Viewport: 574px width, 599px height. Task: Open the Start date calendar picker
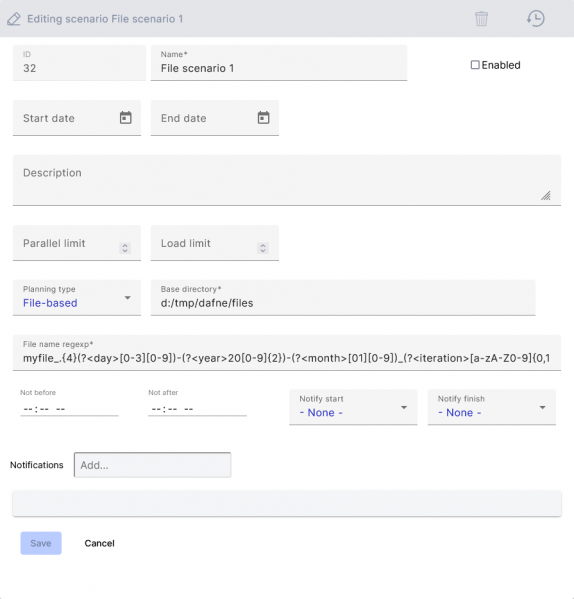[126, 118]
